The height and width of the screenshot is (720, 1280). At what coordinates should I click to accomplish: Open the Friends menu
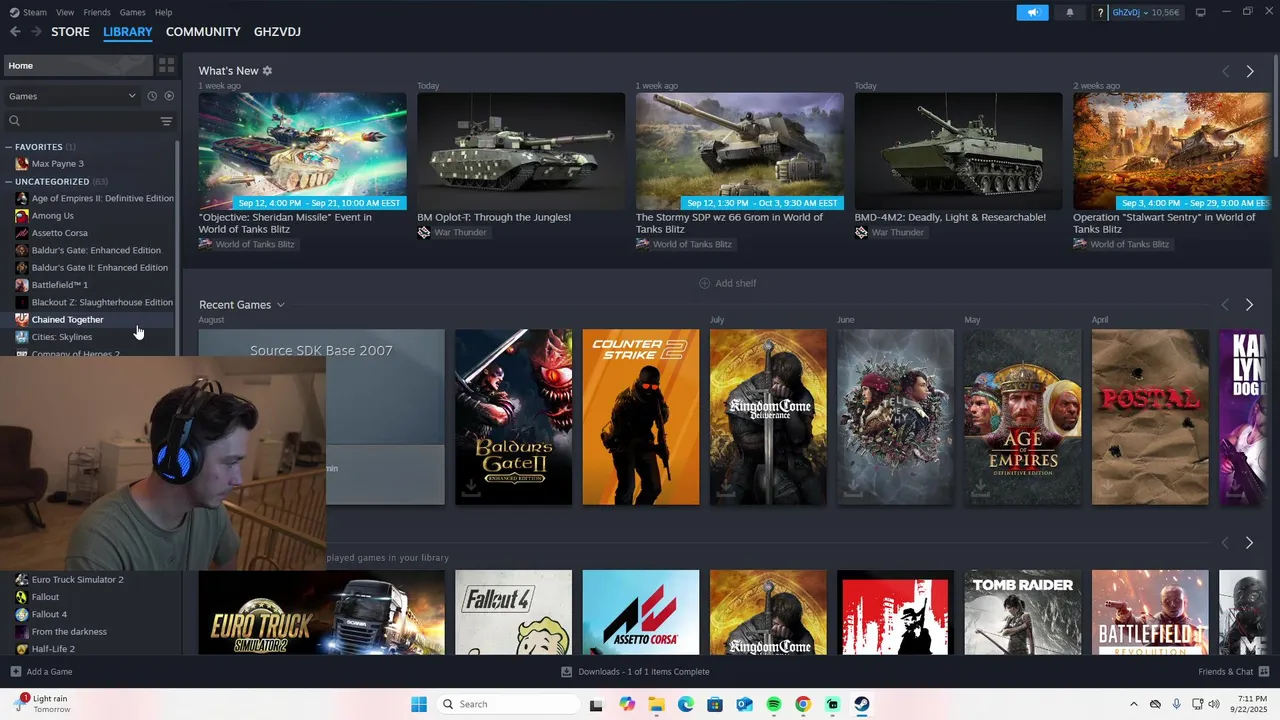[x=97, y=12]
